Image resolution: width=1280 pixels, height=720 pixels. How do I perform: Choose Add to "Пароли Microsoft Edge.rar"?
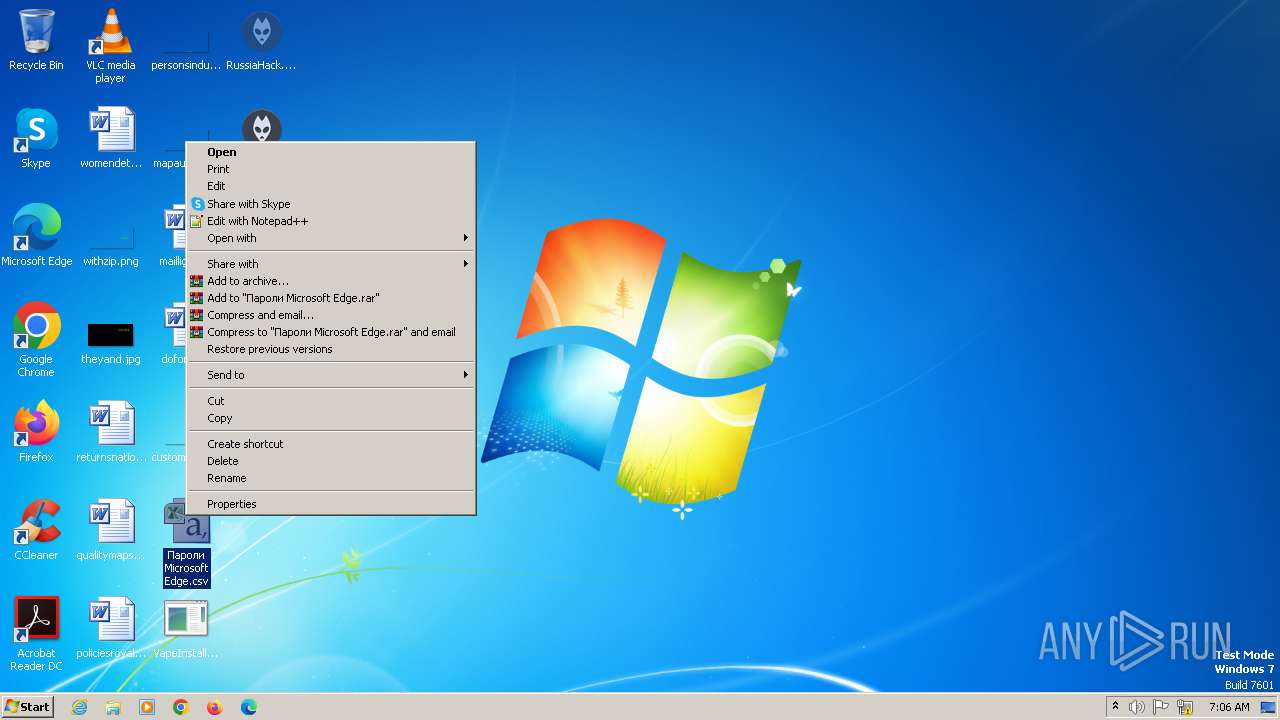click(331, 298)
